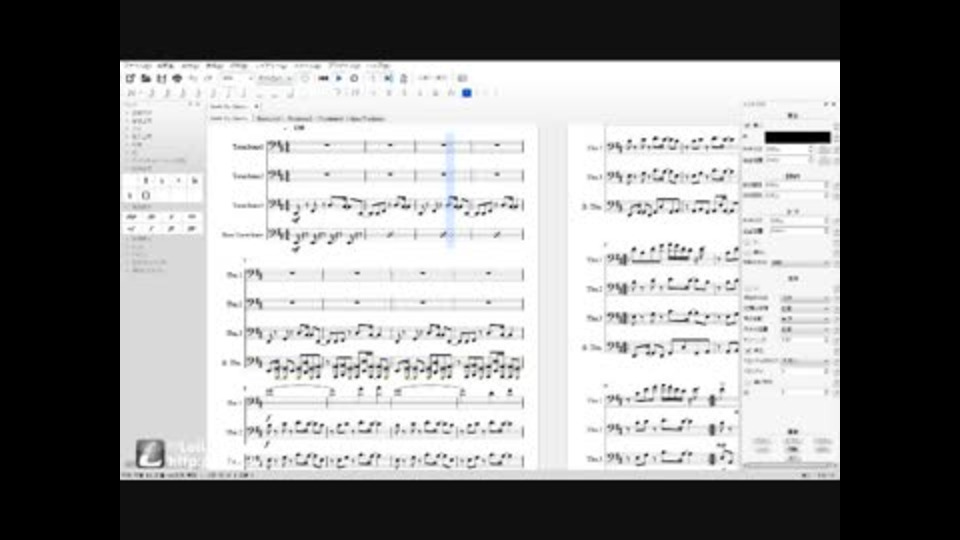The height and width of the screenshot is (540, 960).
Task: Open the black color swatch in Inspector
Action: [797, 138]
